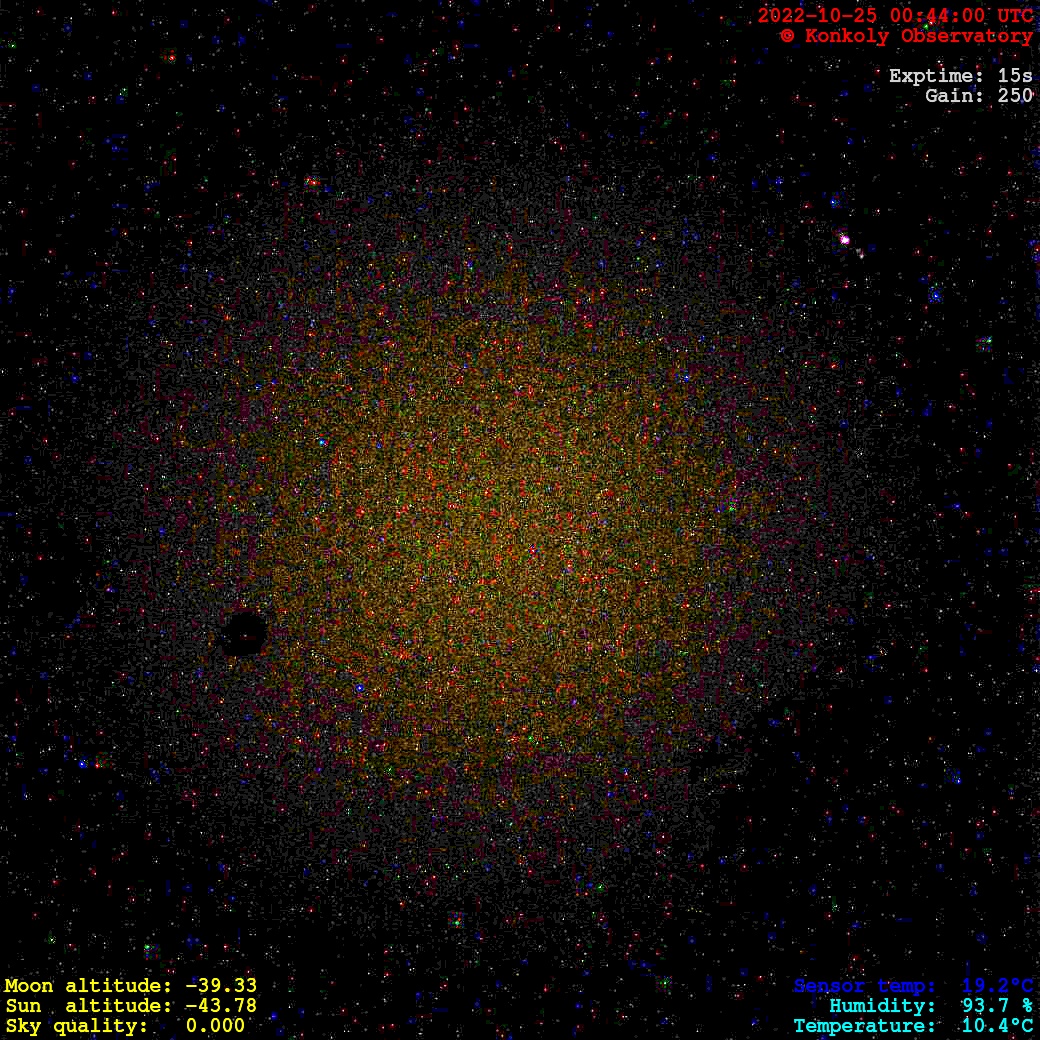Select the Sky quality label

[x=75, y=1026]
